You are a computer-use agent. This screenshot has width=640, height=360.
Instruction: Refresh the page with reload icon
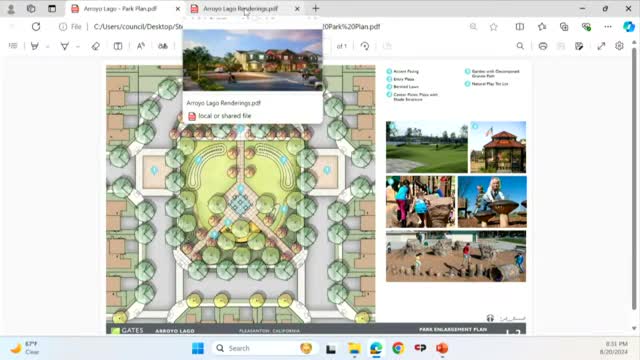(x=36, y=27)
